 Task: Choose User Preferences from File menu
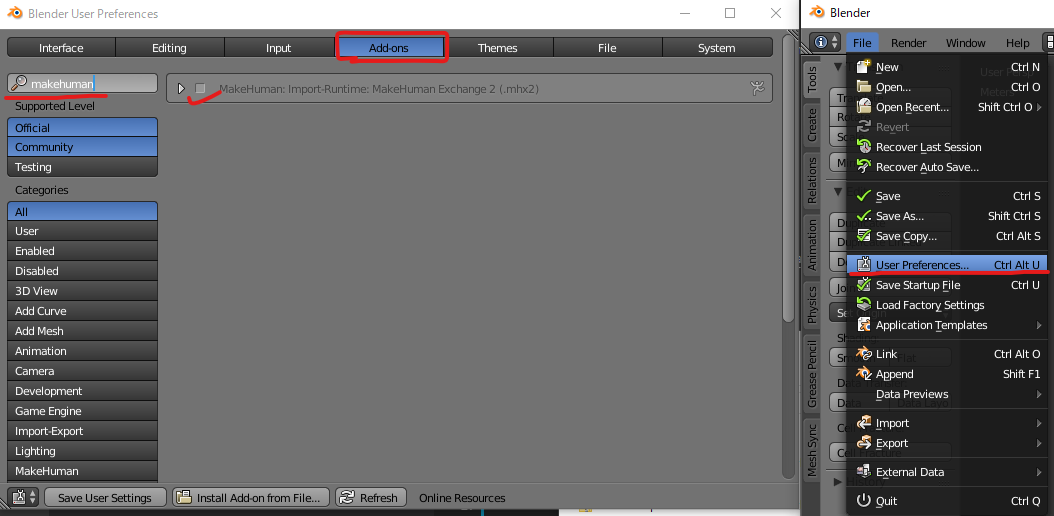[x=947, y=265]
